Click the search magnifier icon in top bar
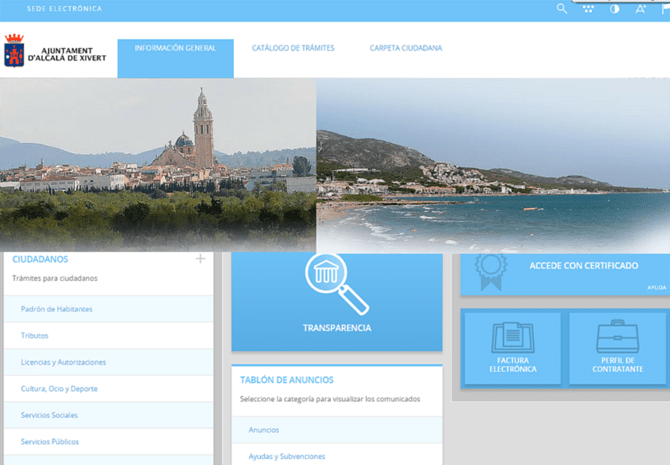Image resolution: width=670 pixels, height=465 pixels. coord(561,9)
